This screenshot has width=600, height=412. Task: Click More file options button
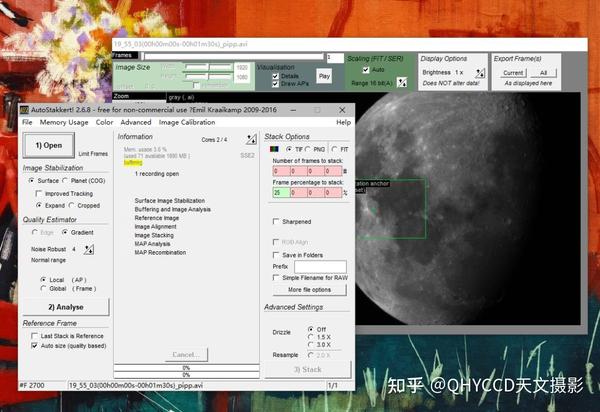tap(310, 290)
